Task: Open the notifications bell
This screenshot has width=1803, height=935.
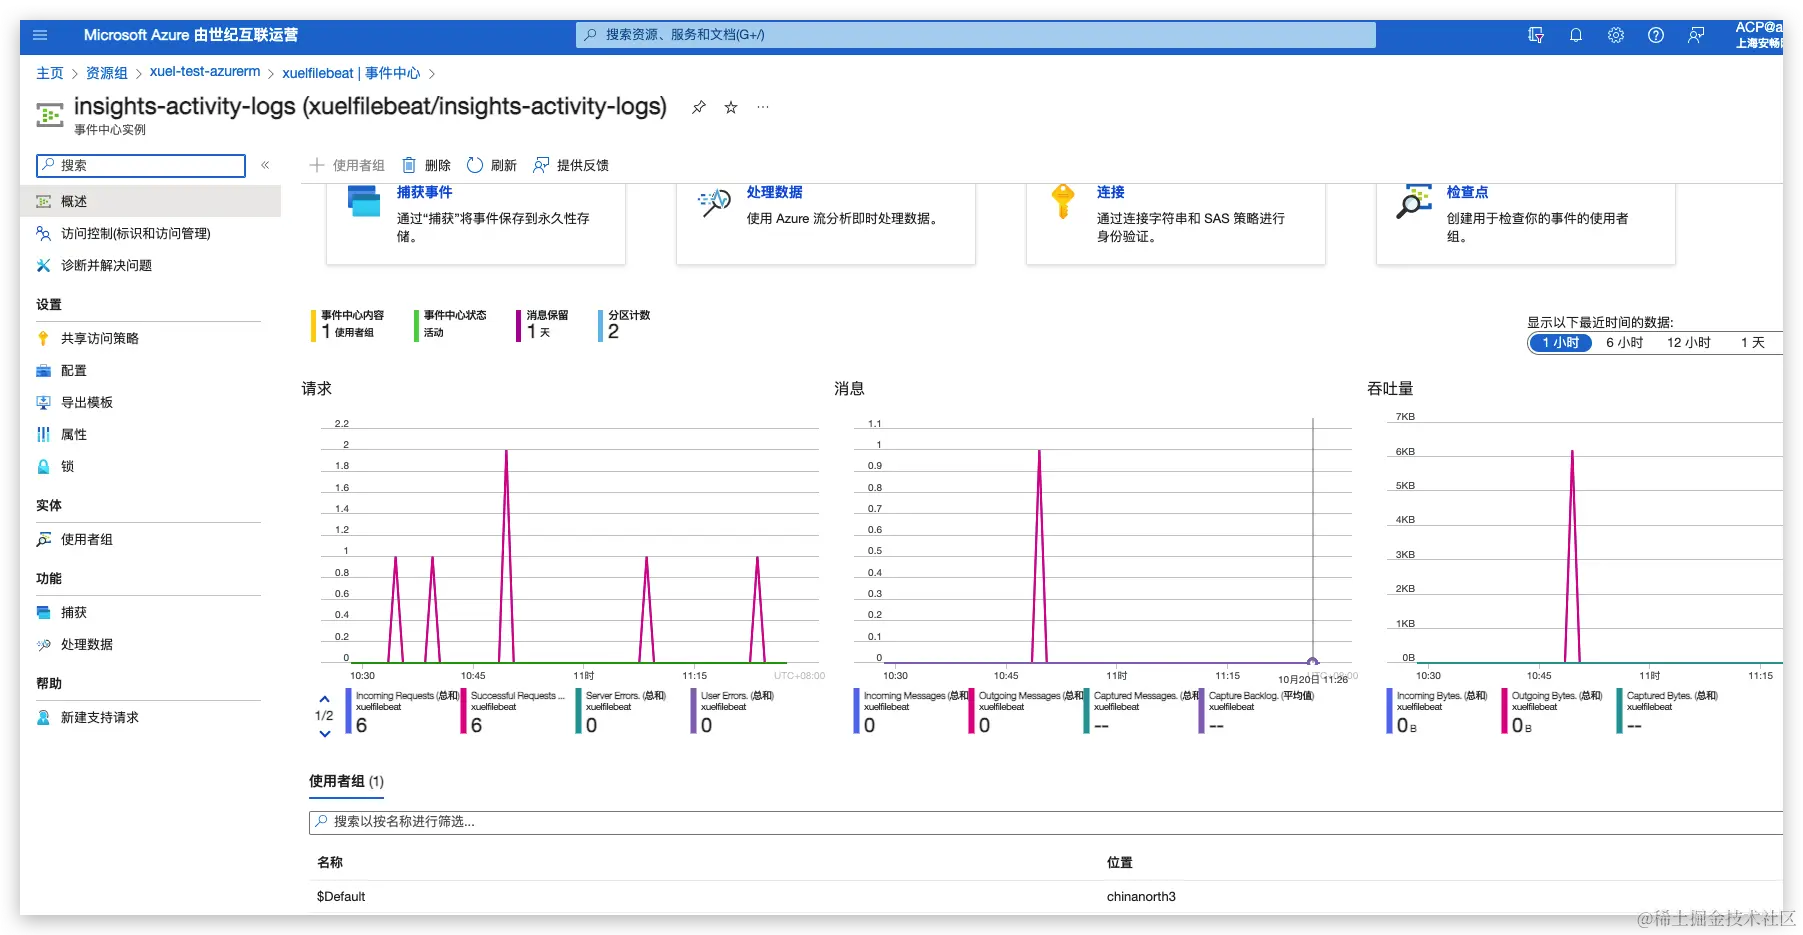Action: click(1576, 35)
